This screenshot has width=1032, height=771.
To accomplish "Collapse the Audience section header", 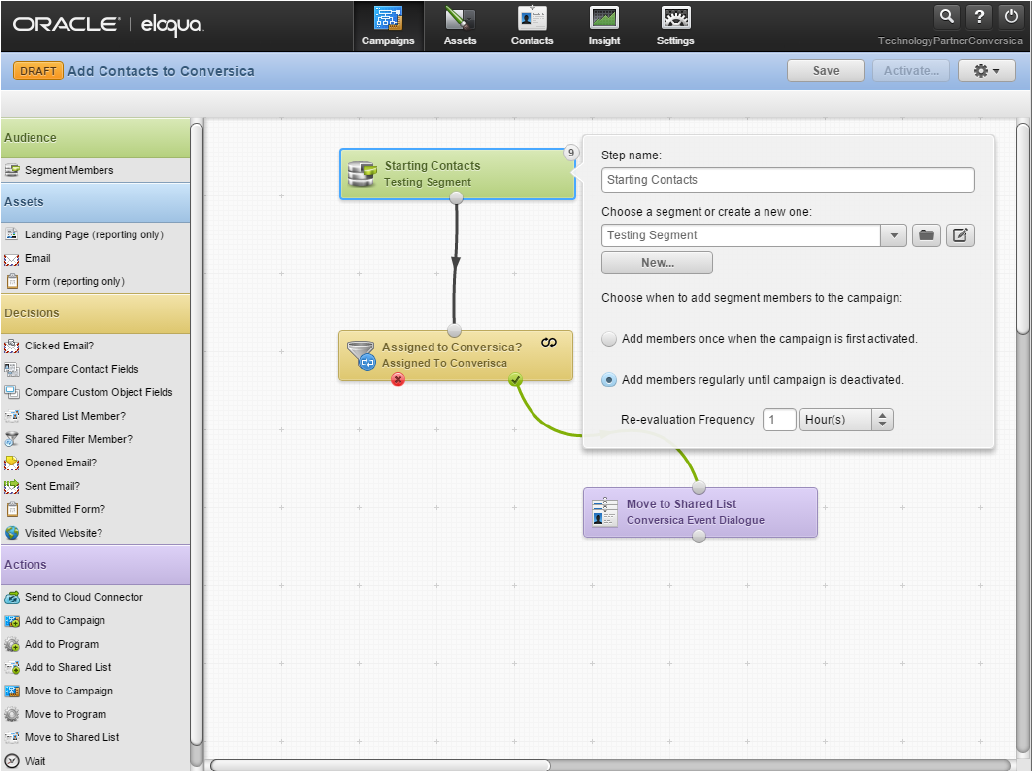I will 95,138.
